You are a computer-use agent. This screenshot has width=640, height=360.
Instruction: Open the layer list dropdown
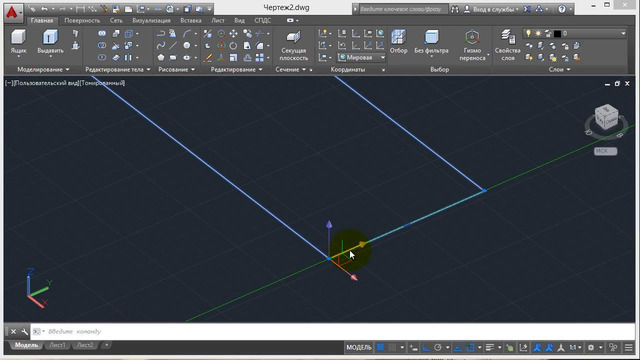pos(623,33)
